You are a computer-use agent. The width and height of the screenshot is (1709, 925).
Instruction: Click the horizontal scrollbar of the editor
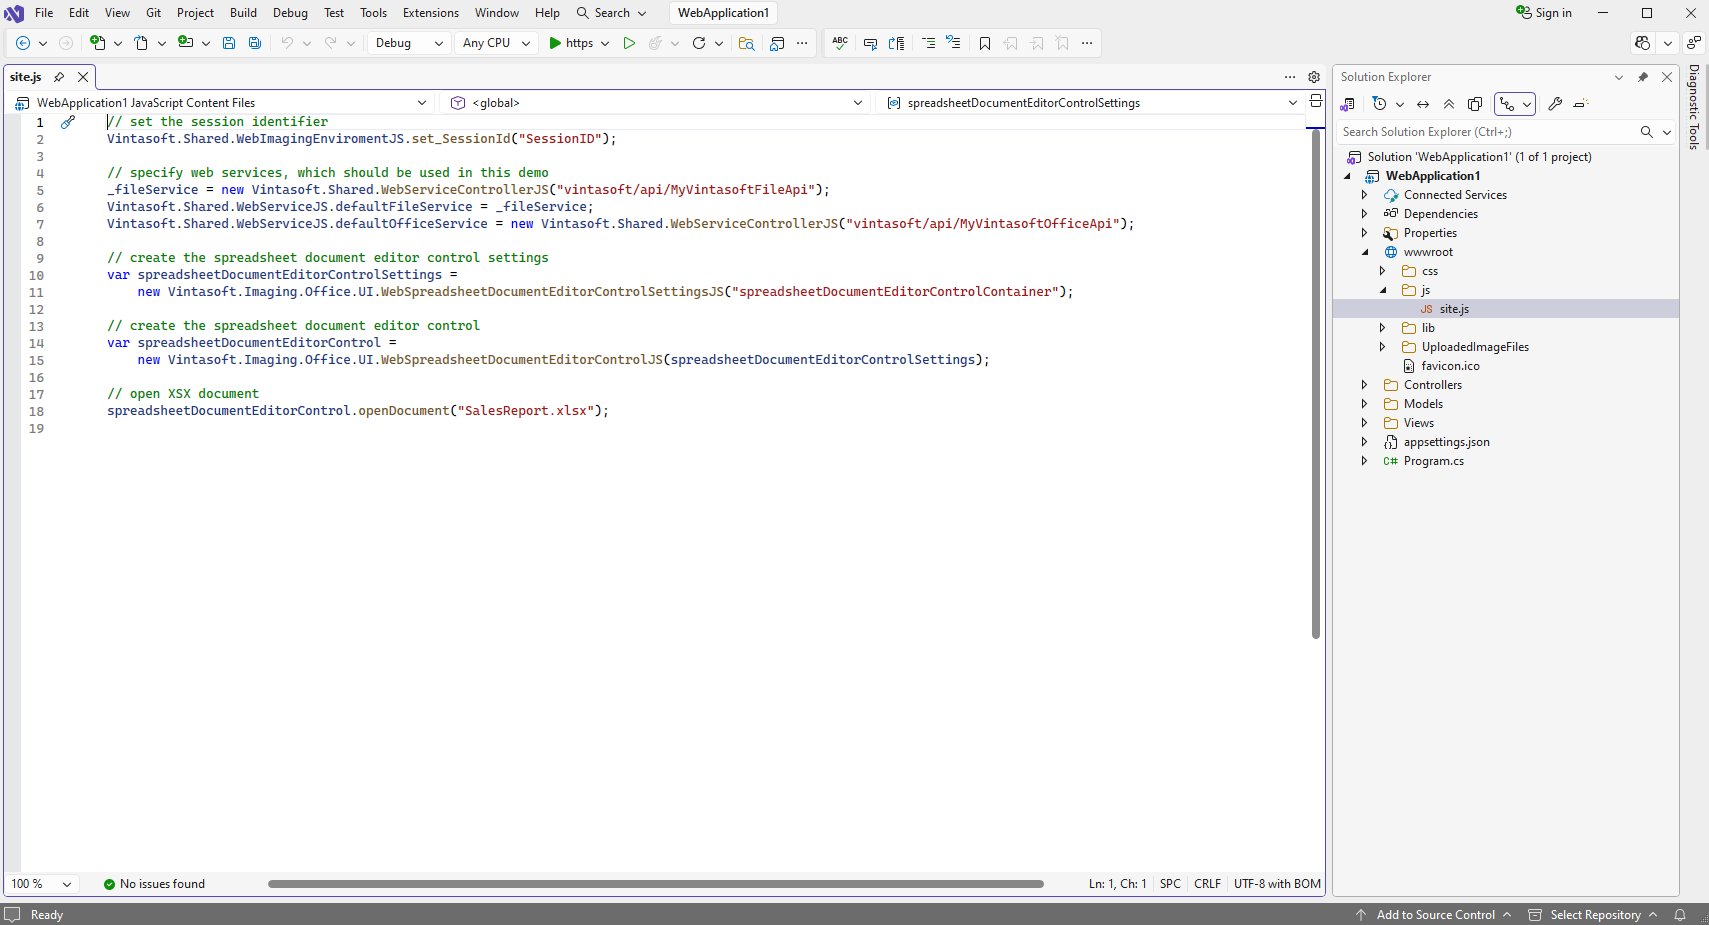click(655, 884)
